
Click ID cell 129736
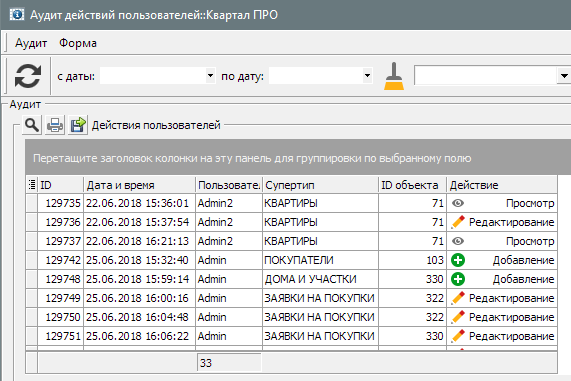point(60,222)
